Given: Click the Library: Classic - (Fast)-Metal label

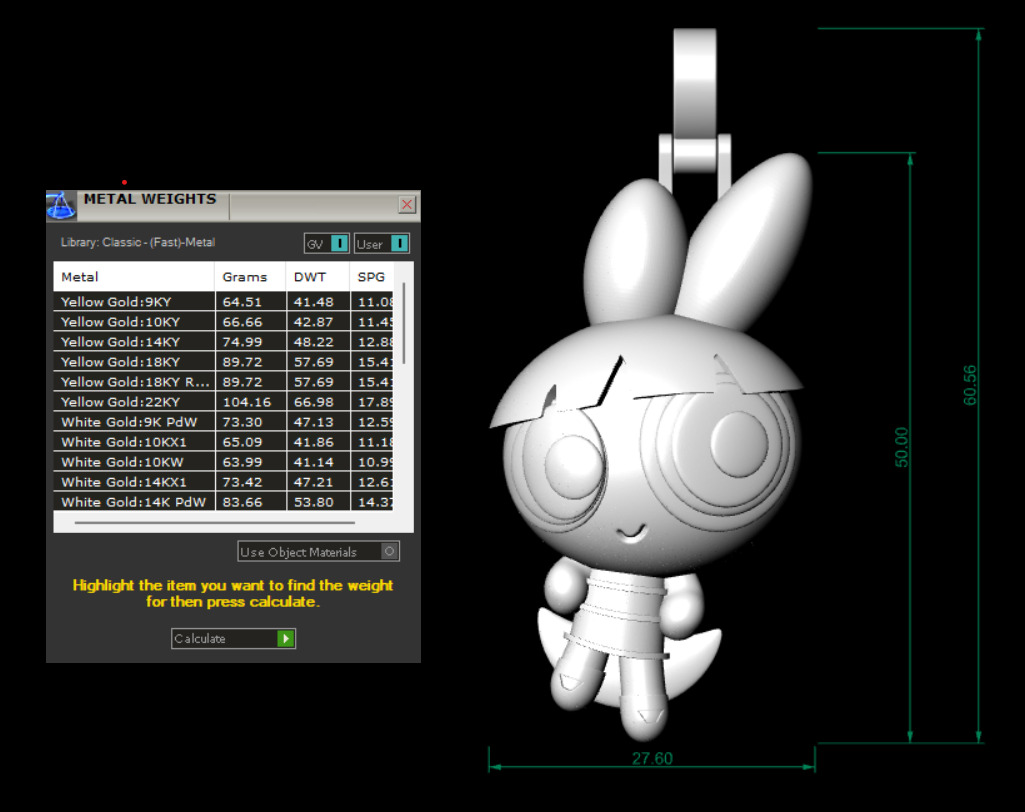Looking at the screenshot, I should [138, 243].
